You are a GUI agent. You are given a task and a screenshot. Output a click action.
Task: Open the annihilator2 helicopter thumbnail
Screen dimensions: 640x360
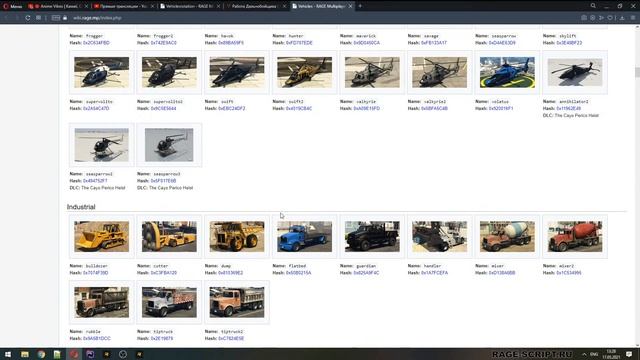point(575,72)
